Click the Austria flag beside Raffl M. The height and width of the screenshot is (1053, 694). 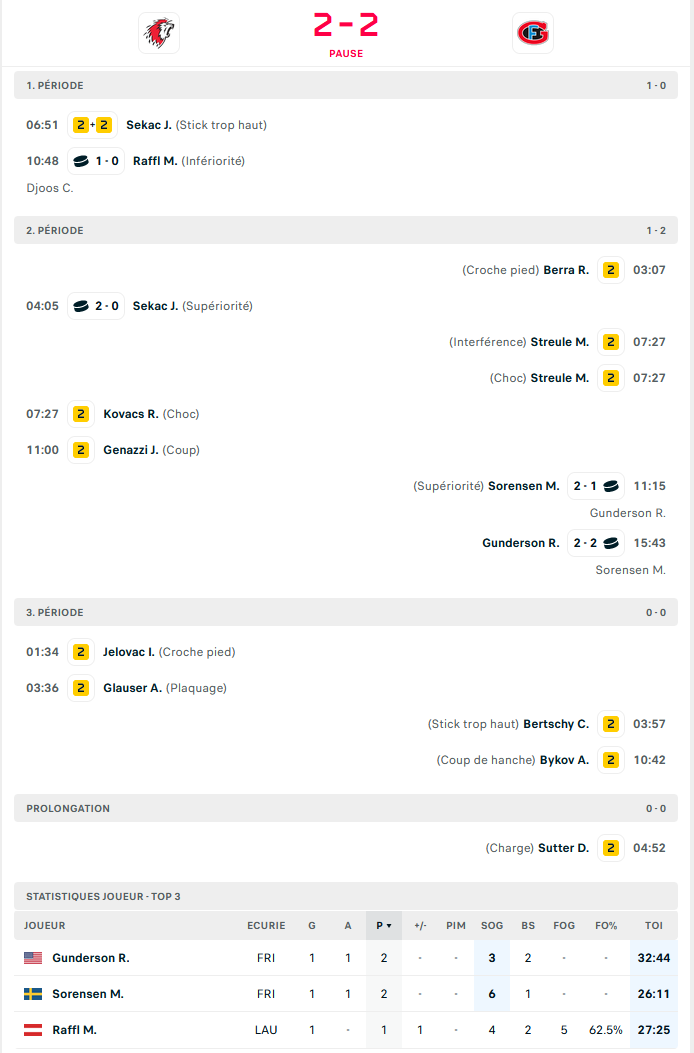[33, 1030]
